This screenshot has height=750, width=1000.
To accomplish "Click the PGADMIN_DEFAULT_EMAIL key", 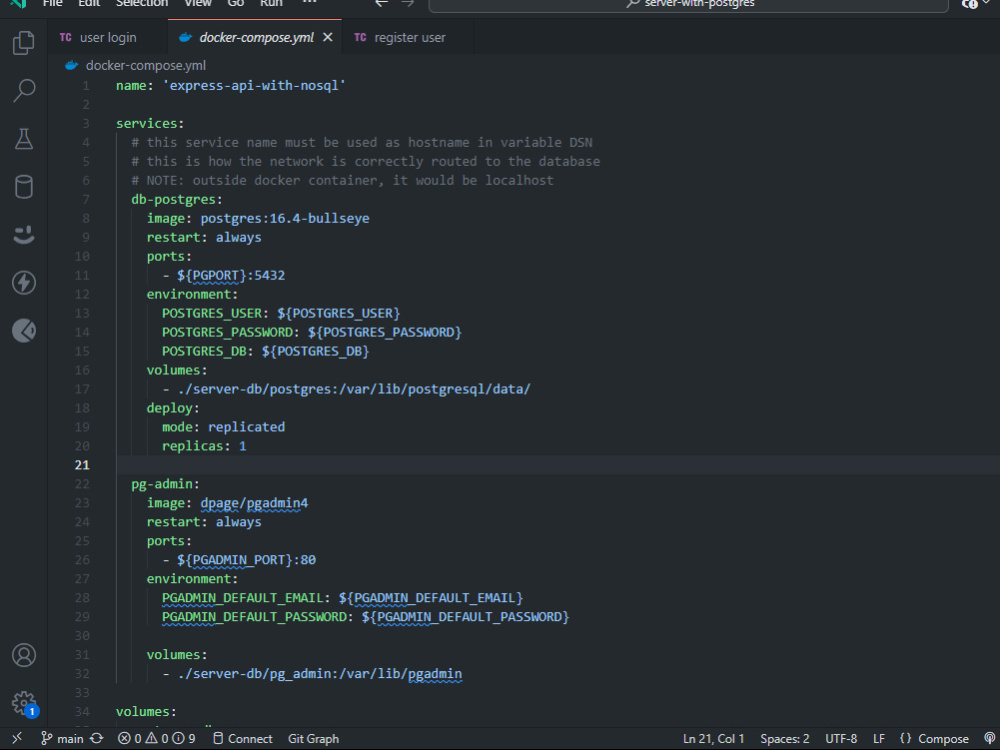I will coord(242,598).
